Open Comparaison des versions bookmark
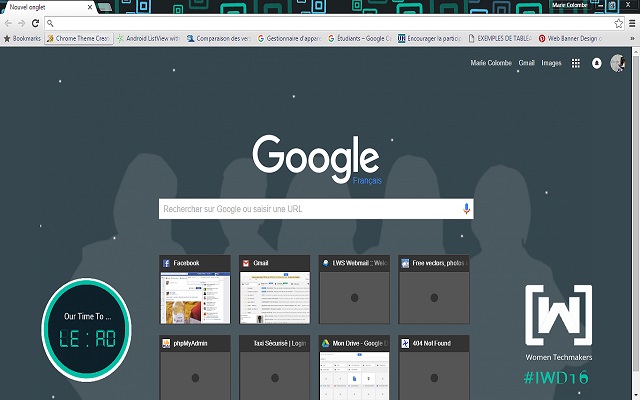 click(218, 38)
